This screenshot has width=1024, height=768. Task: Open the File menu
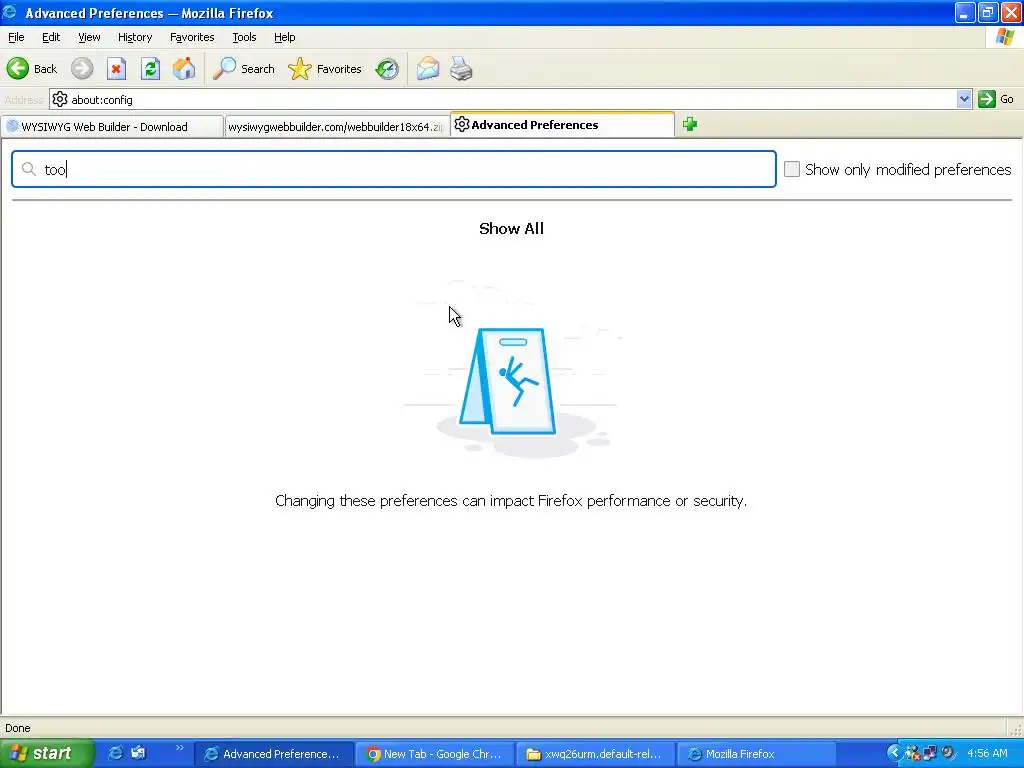[x=16, y=37]
